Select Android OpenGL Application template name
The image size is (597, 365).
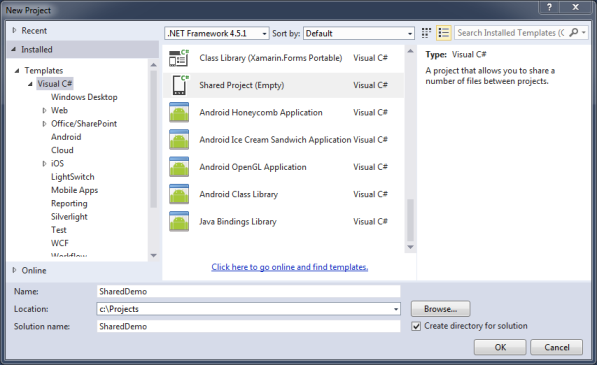(253, 167)
